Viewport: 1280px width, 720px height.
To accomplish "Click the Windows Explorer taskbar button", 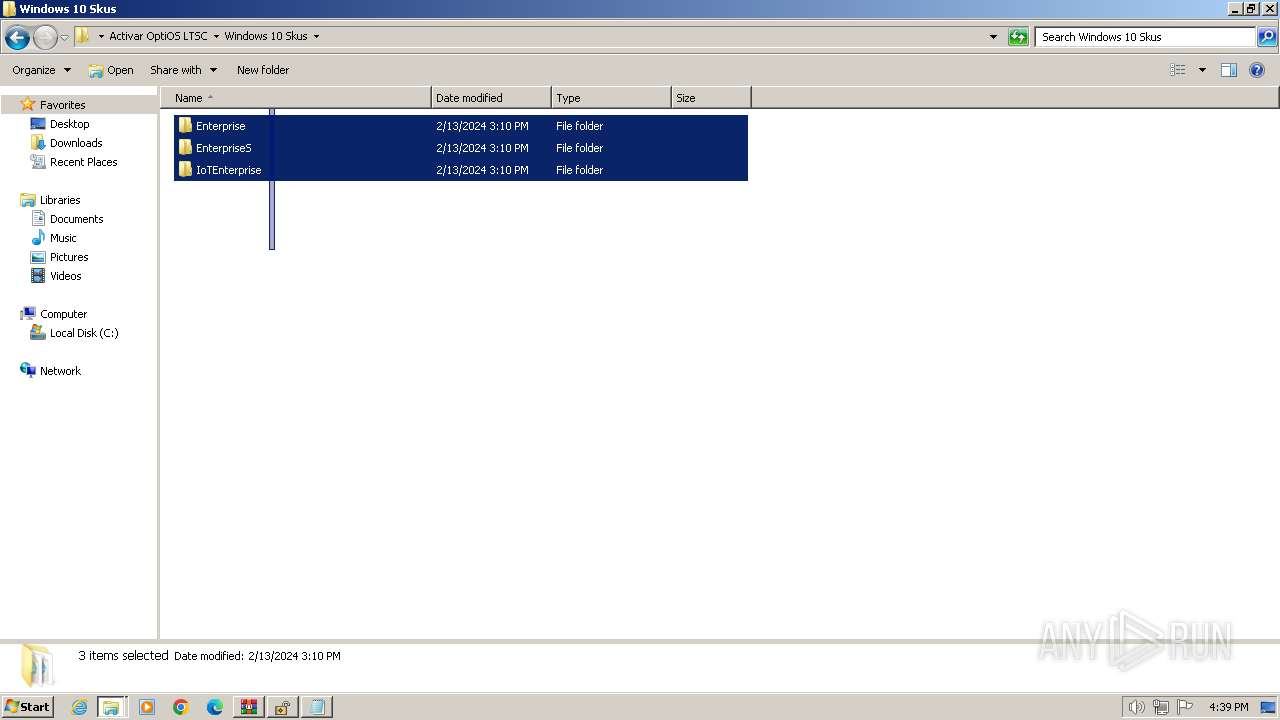I will [111, 707].
